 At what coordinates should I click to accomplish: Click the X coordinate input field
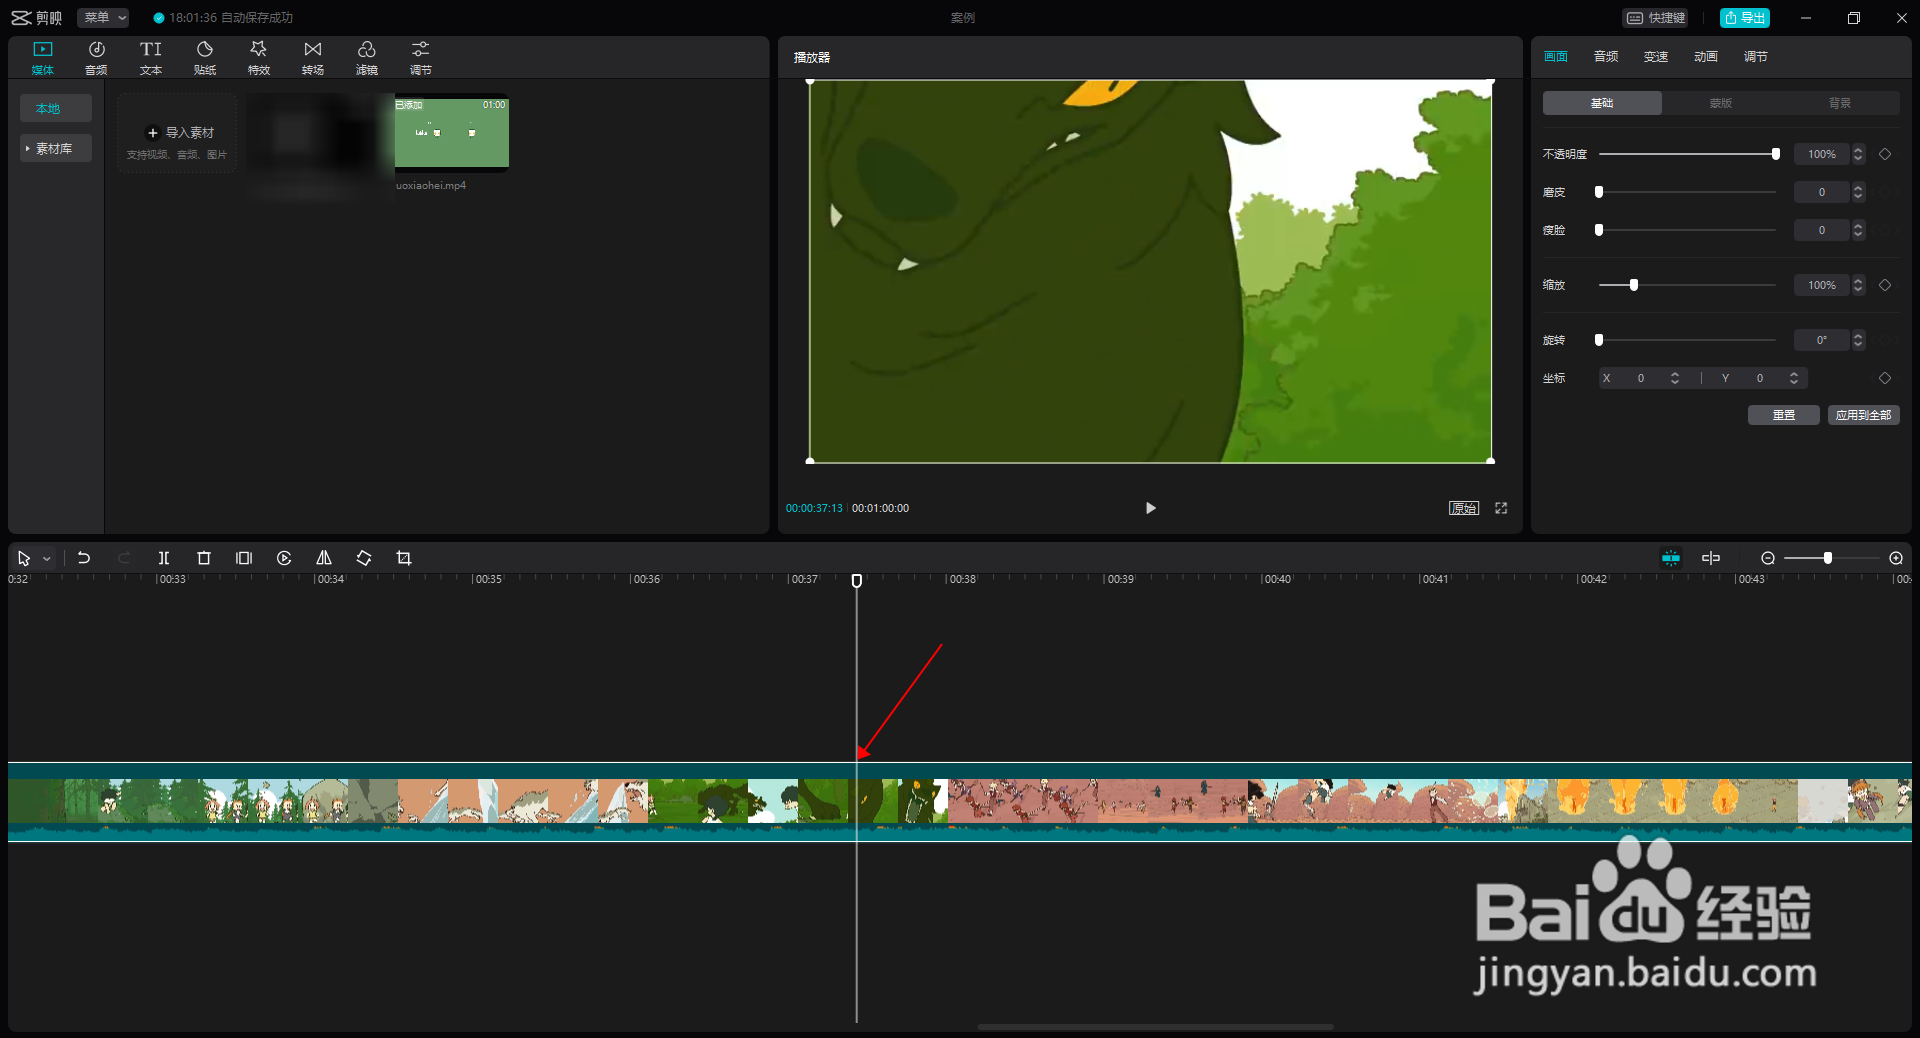(x=1641, y=378)
